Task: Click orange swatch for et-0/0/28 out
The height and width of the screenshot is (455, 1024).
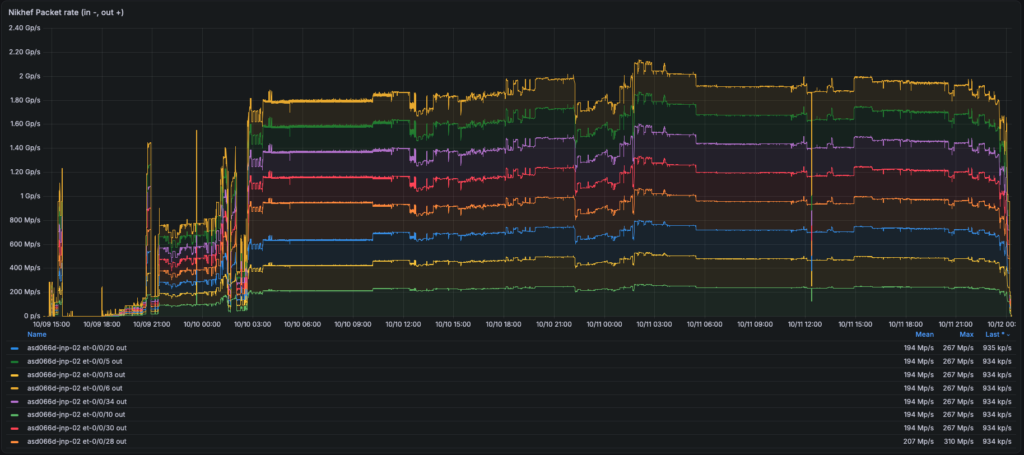Action: coord(15,442)
